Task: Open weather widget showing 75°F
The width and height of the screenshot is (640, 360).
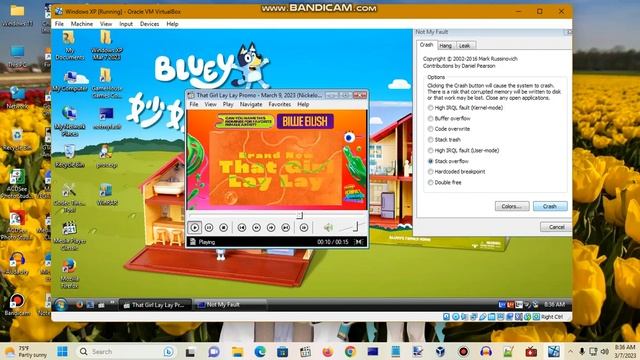Action: (25, 351)
